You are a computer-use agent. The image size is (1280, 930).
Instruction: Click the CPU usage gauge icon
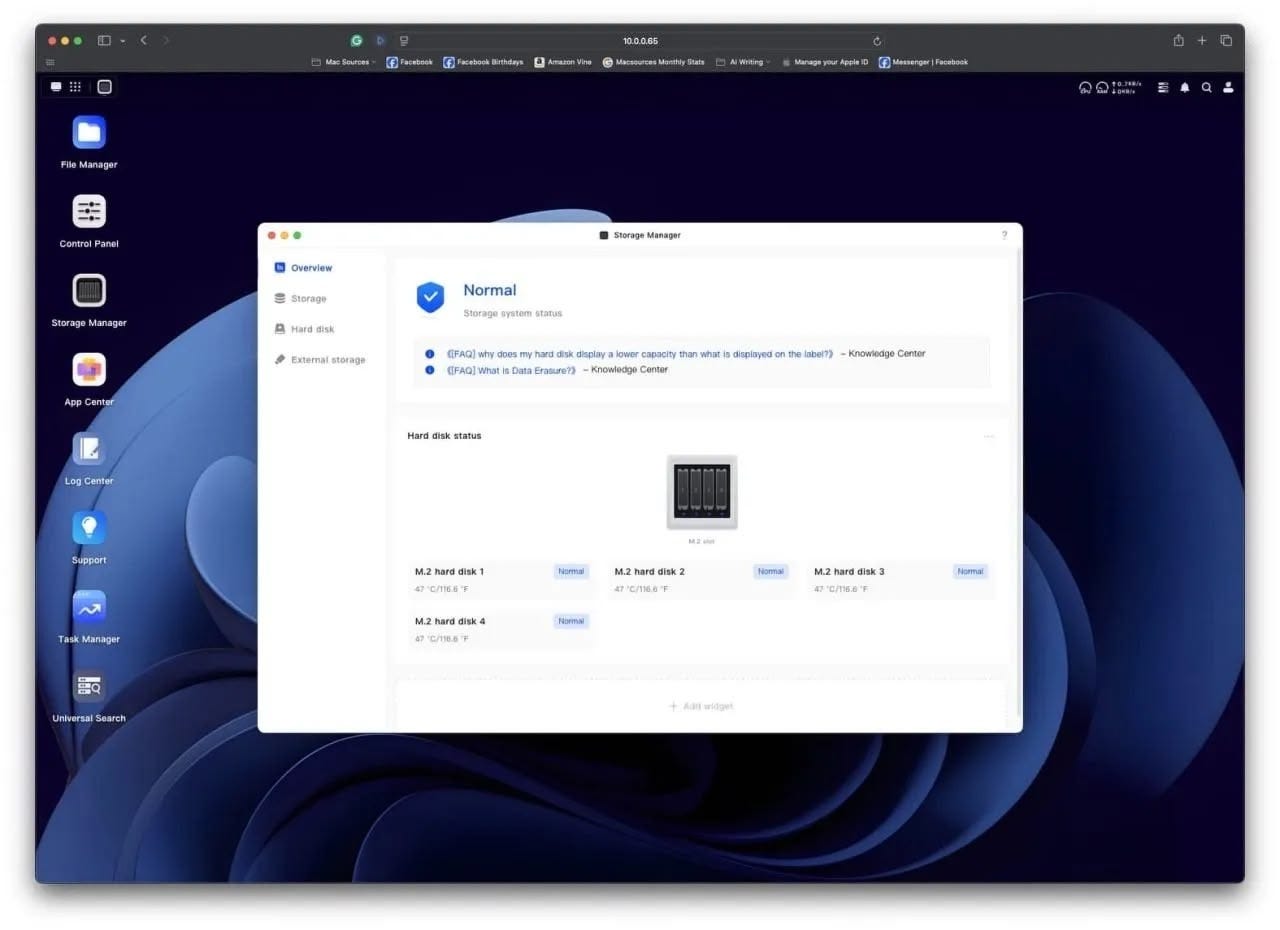[x=1085, y=88]
